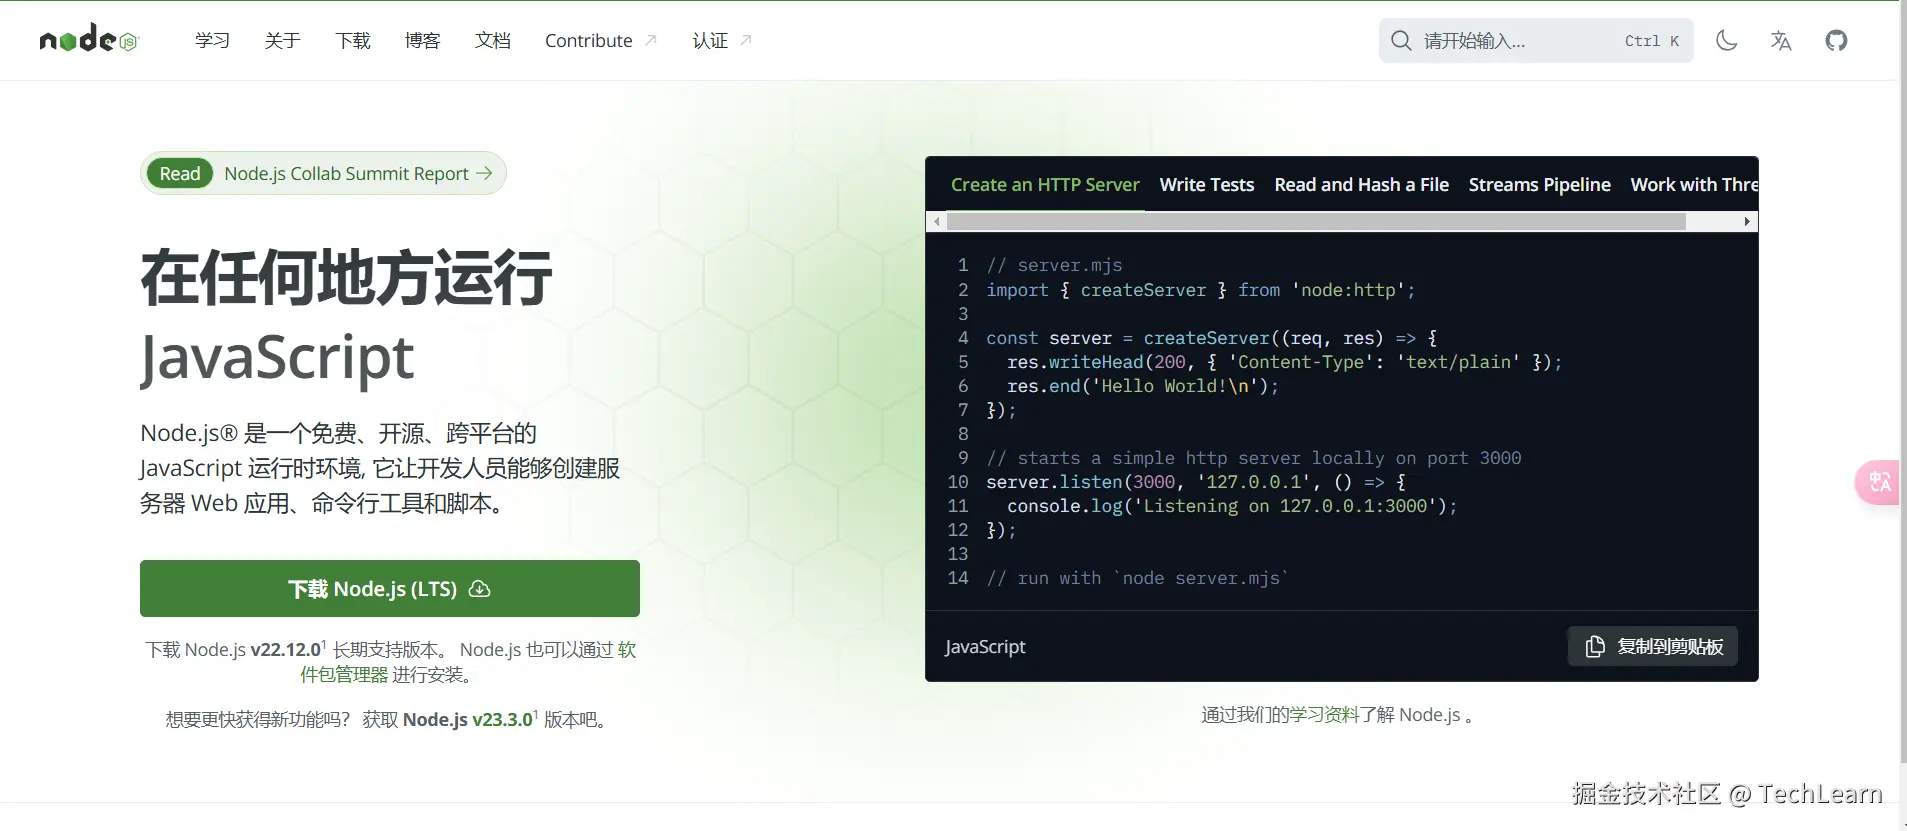This screenshot has width=1907, height=831.
Task: Open the 关于 menu item
Action: pyautogui.click(x=282, y=41)
